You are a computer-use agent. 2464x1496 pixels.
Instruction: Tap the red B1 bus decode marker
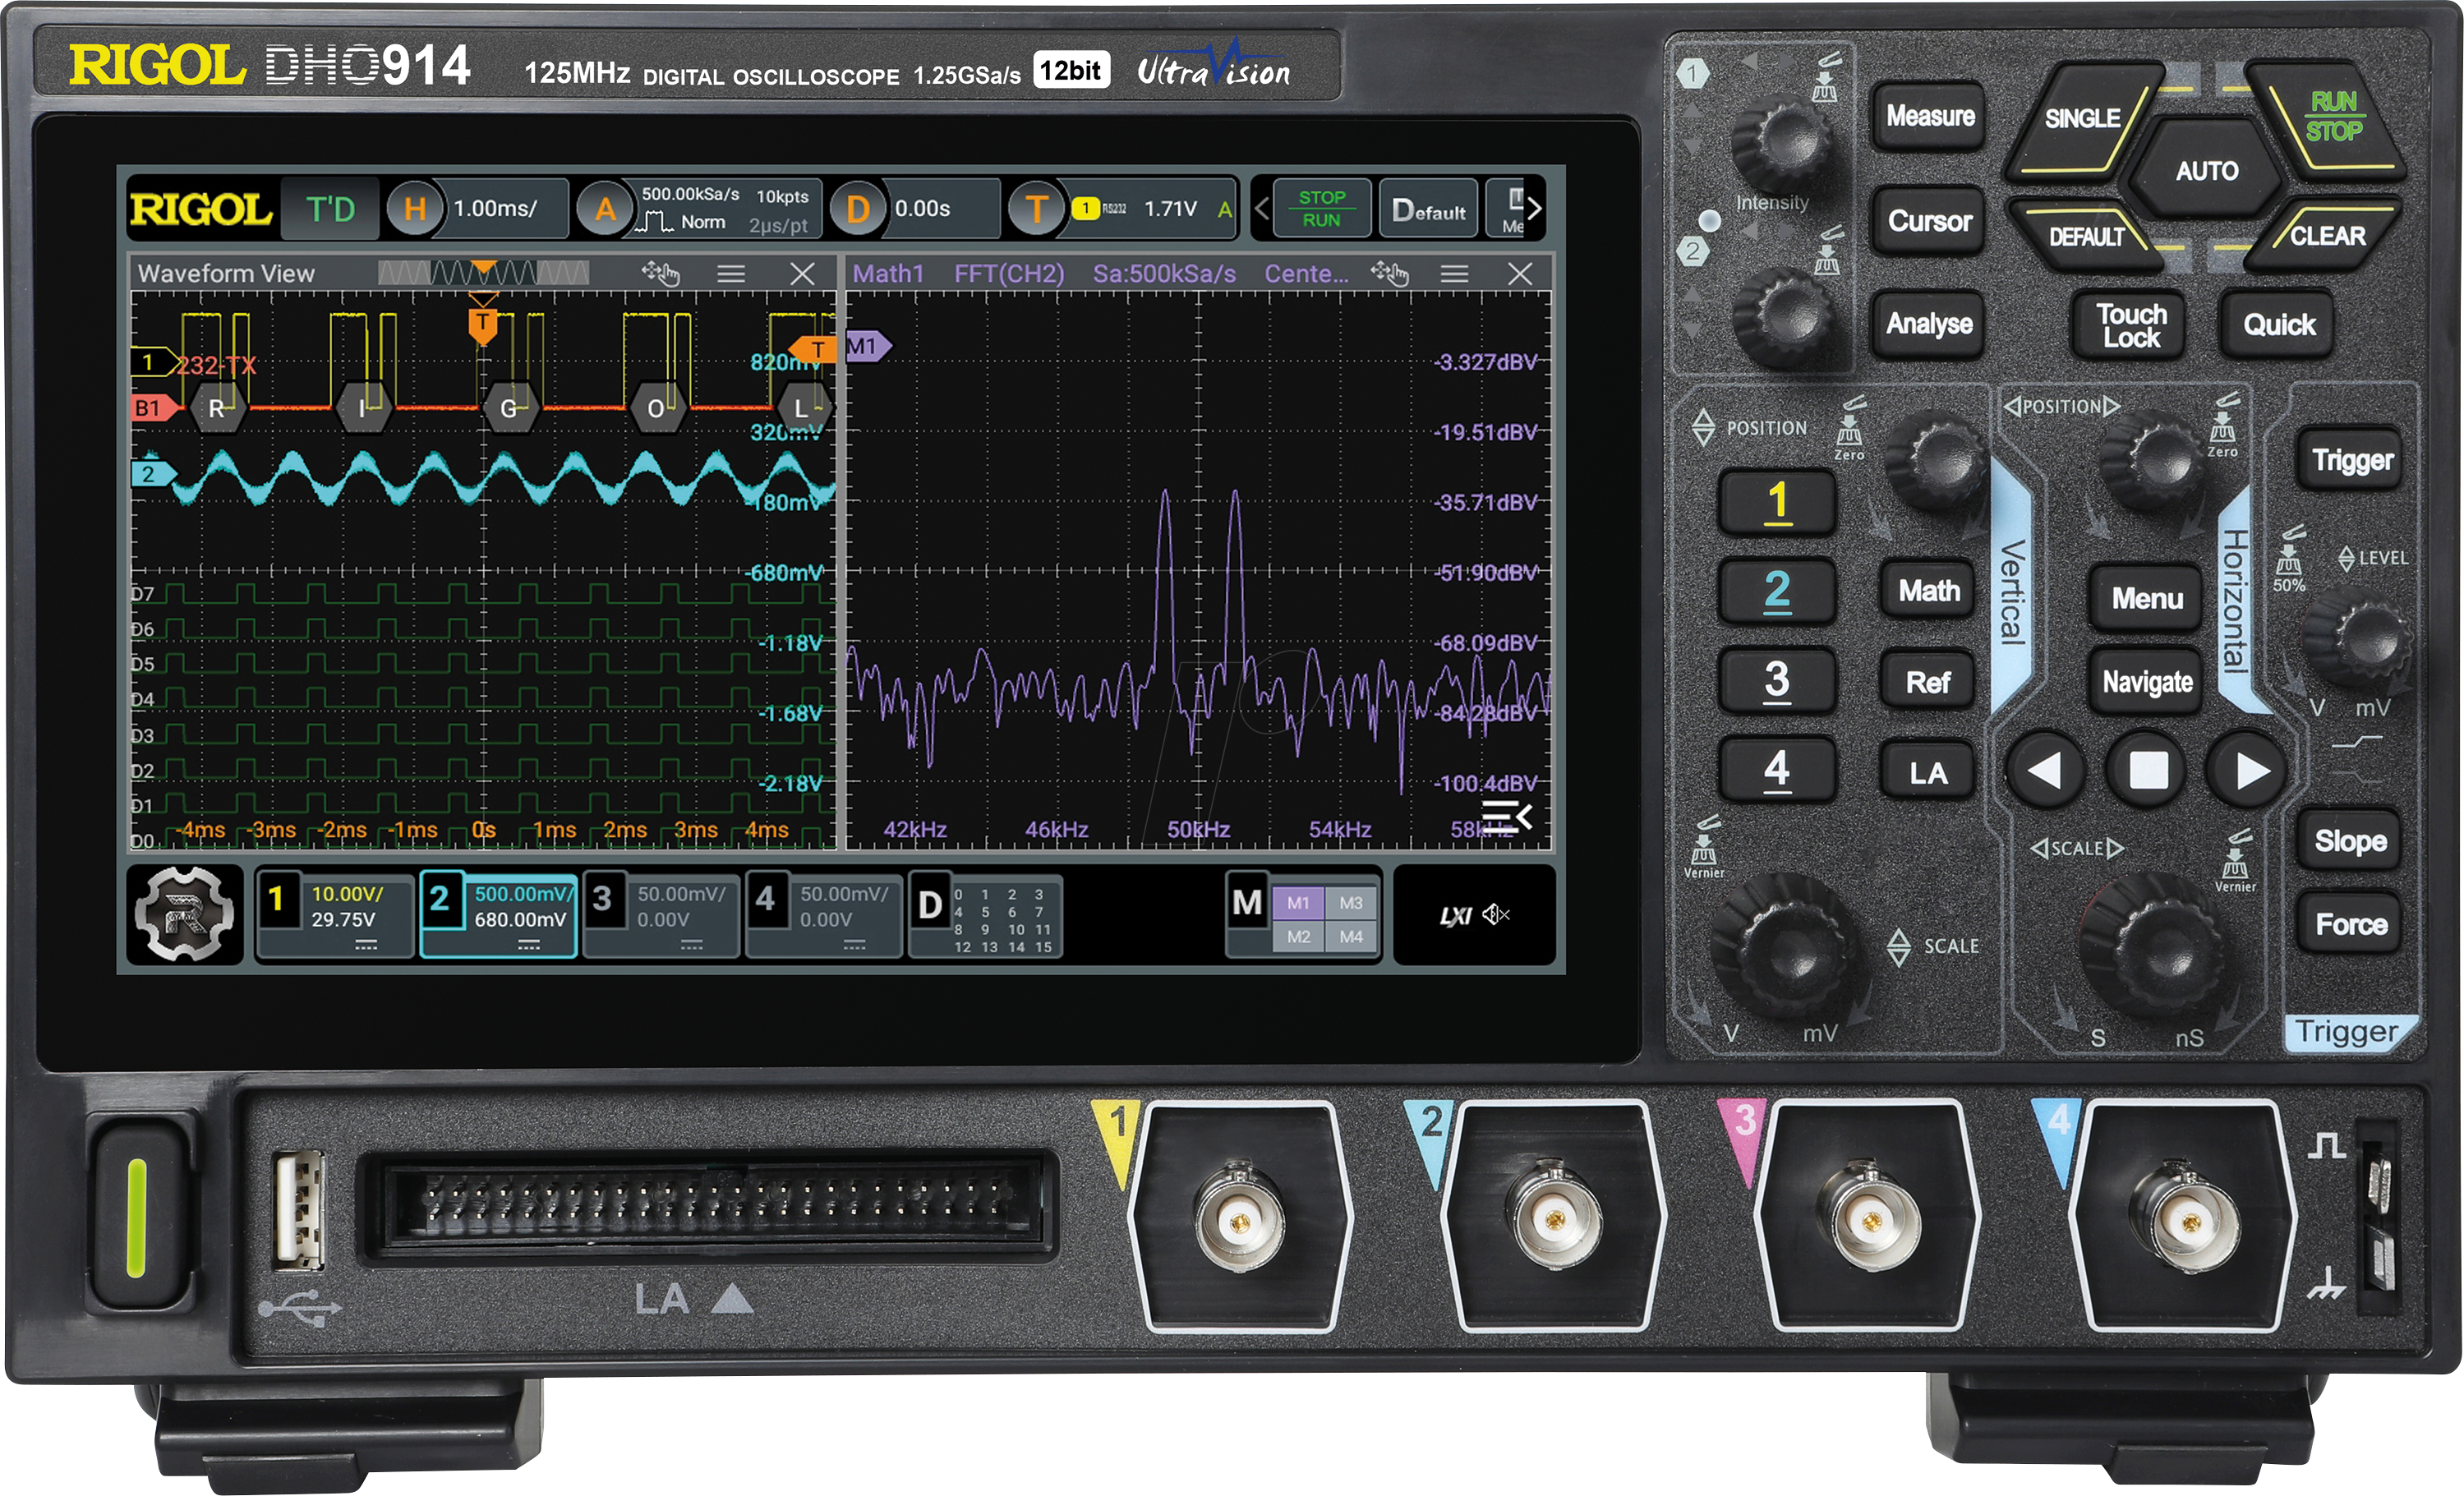click(x=155, y=408)
